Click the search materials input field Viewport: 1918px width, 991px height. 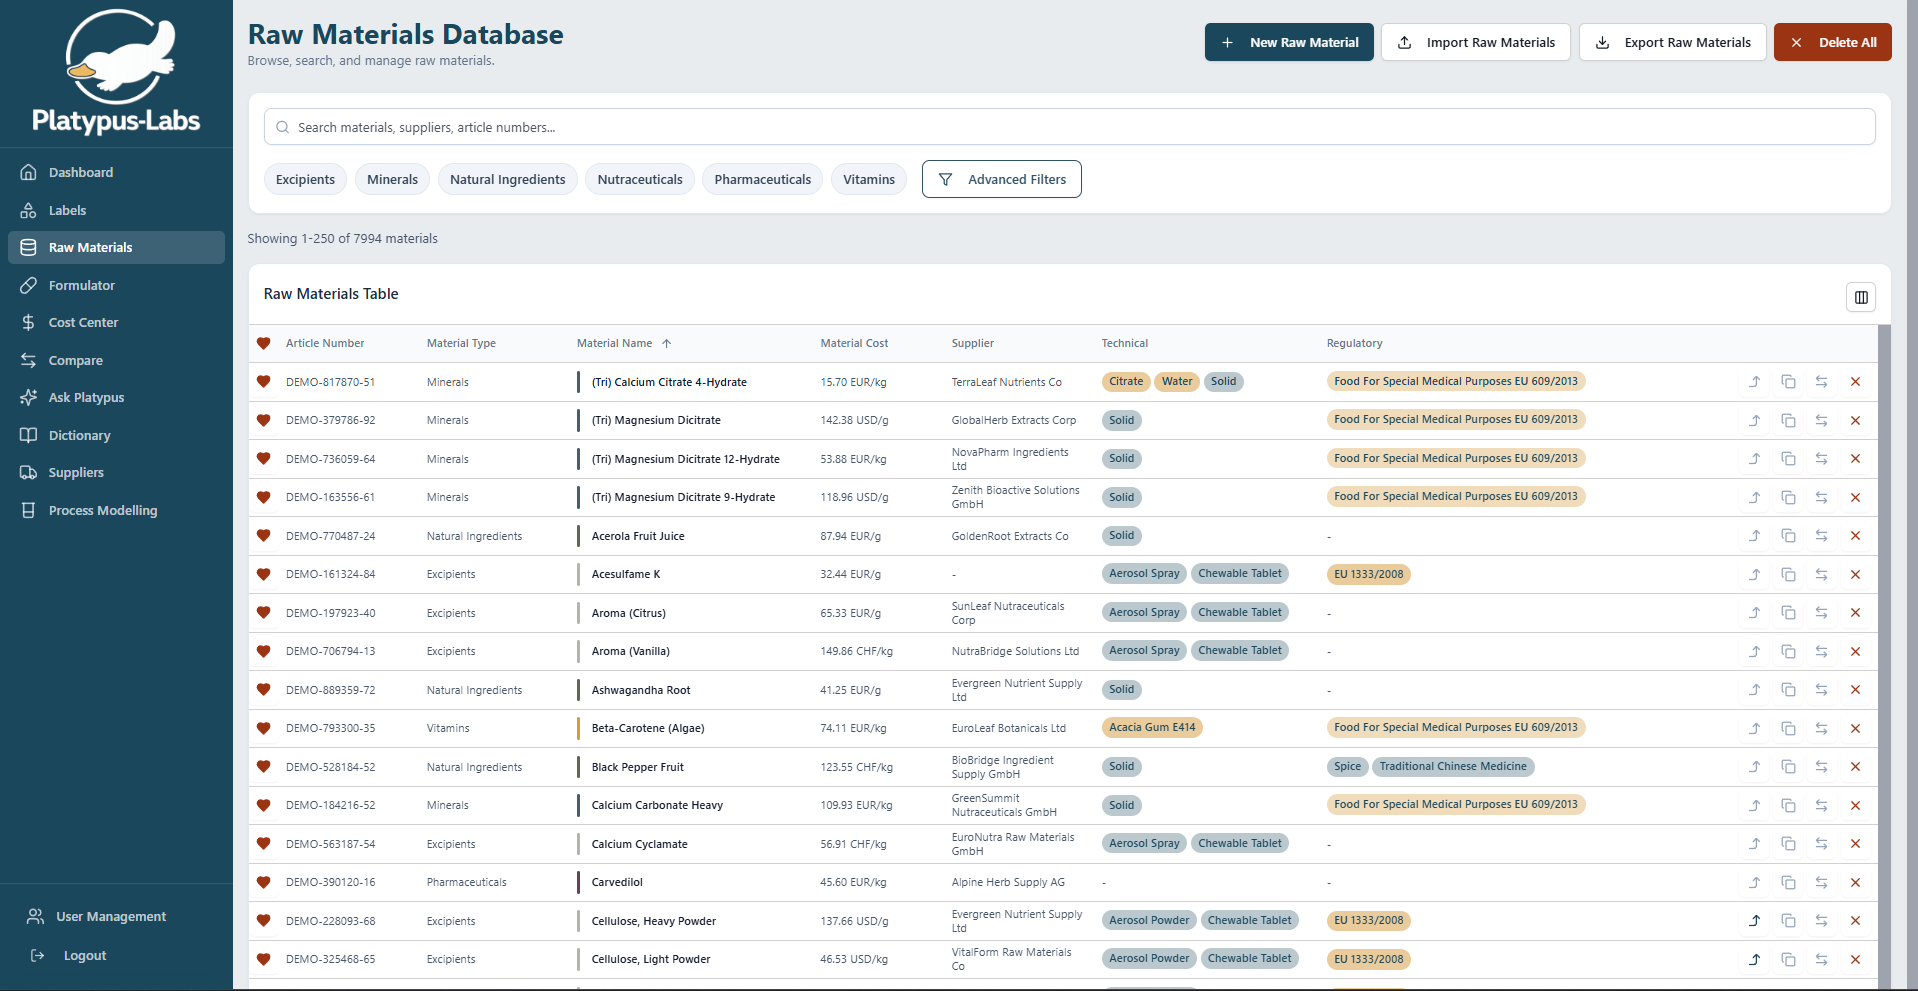tap(1069, 127)
